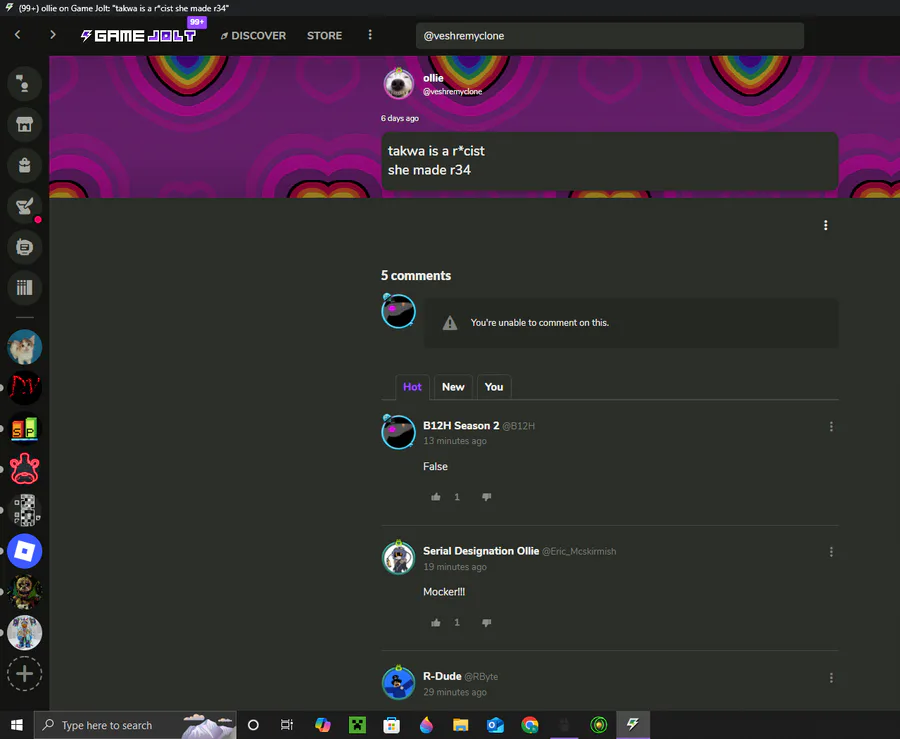Open the cat avatar community in sidebar
Image resolution: width=900 pixels, height=739 pixels.
24,347
